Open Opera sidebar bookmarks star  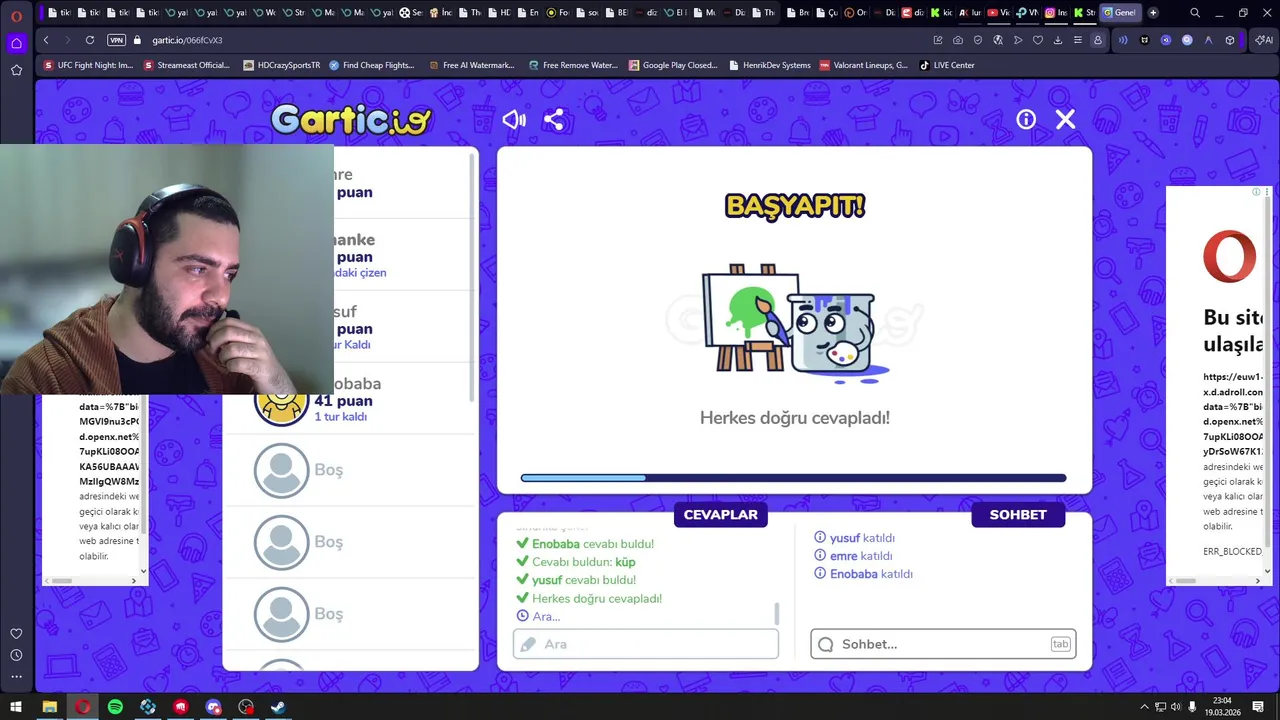click(16, 70)
